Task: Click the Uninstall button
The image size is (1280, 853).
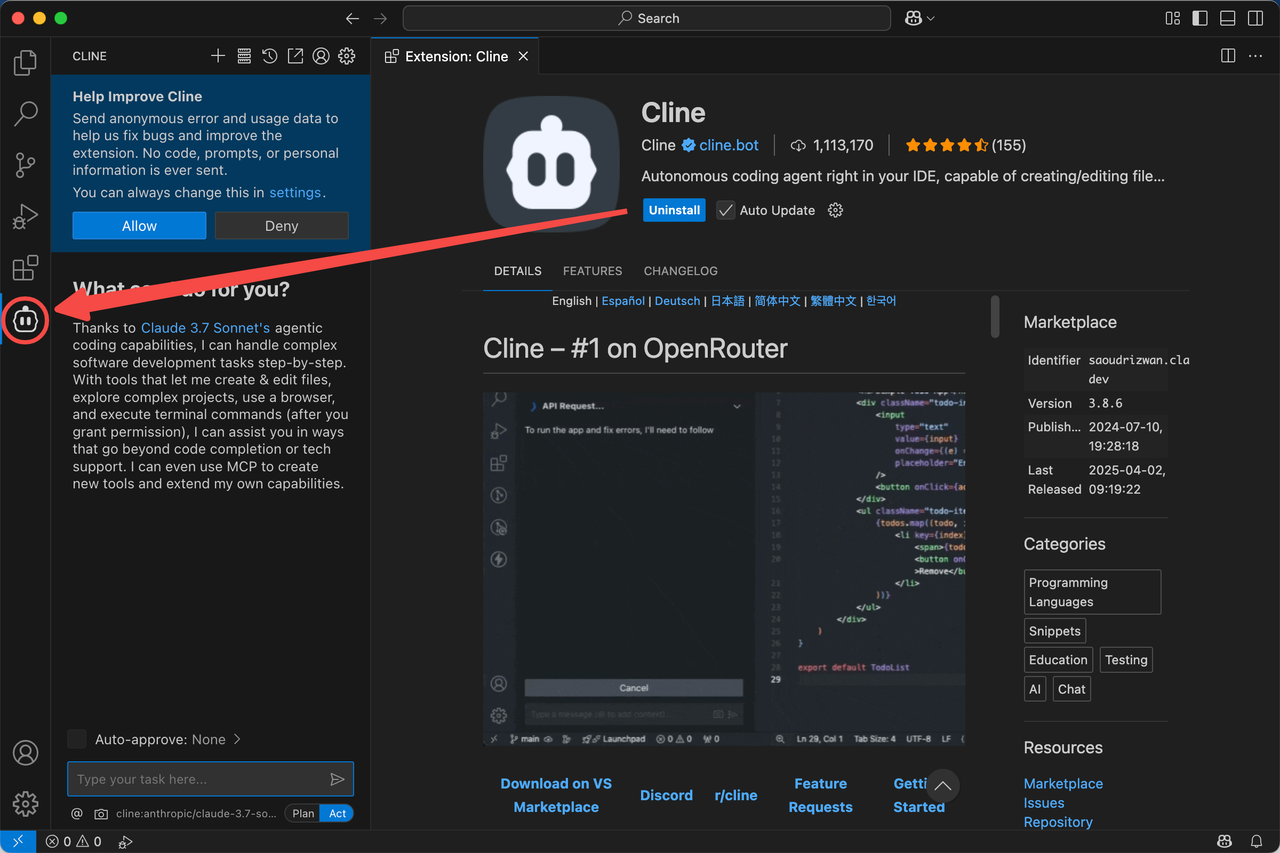Action: coord(674,210)
